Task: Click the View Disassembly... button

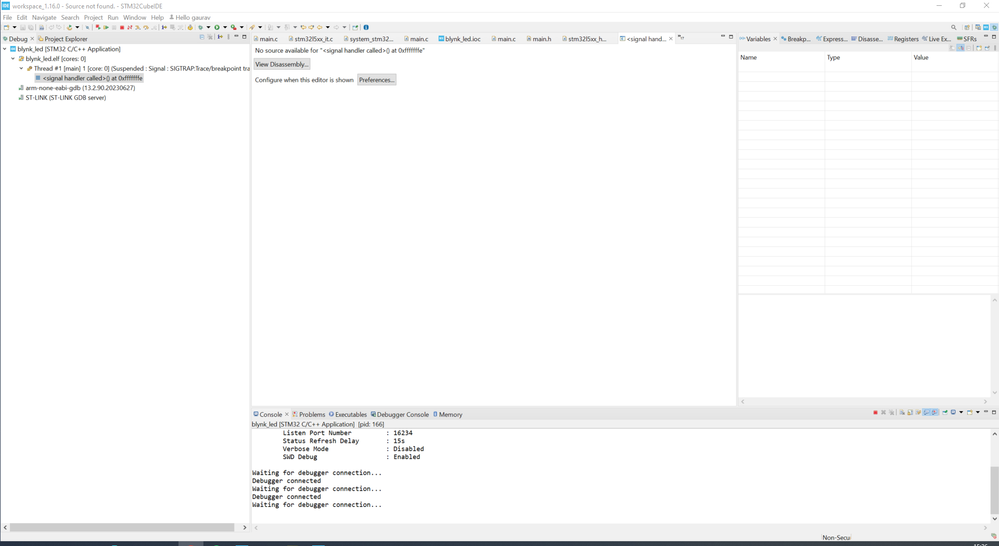Action: point(282,64)
